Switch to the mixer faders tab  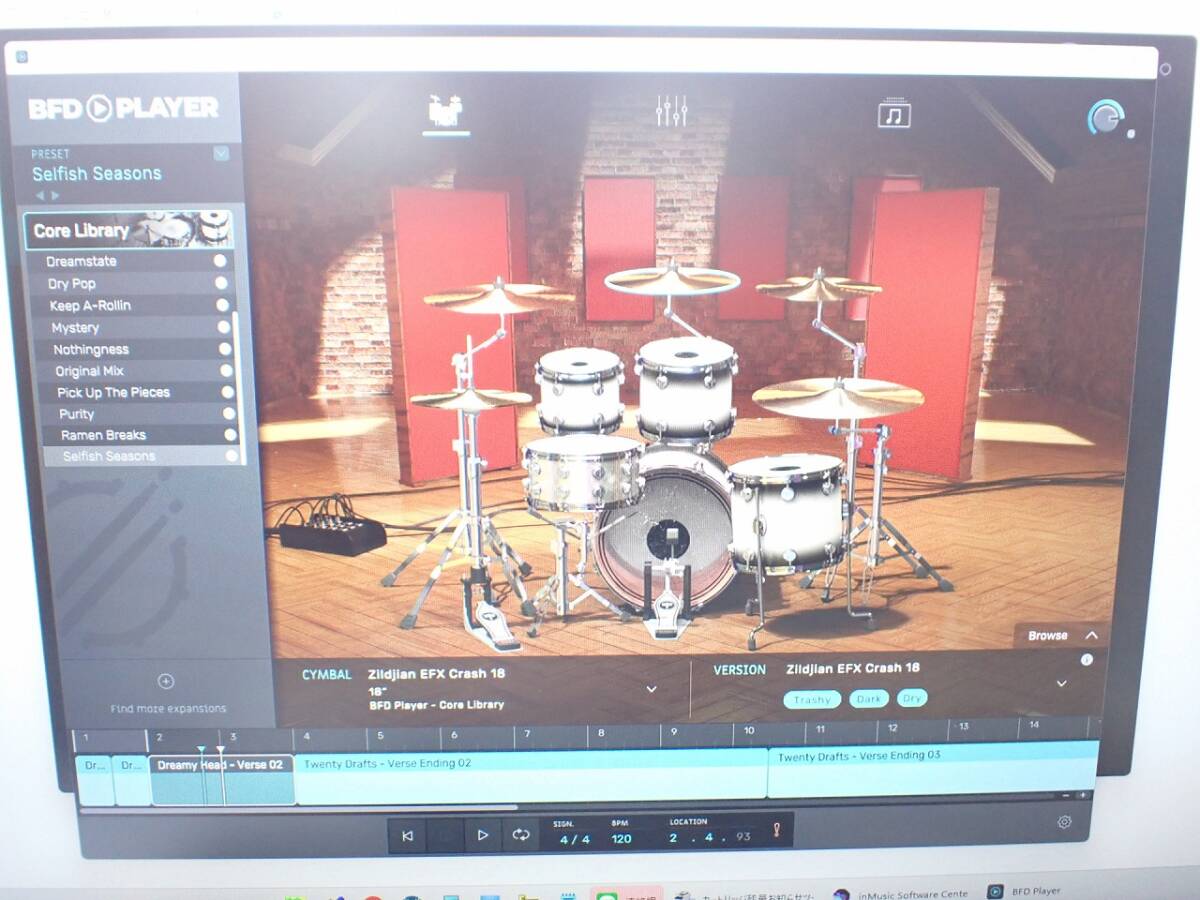671,110
